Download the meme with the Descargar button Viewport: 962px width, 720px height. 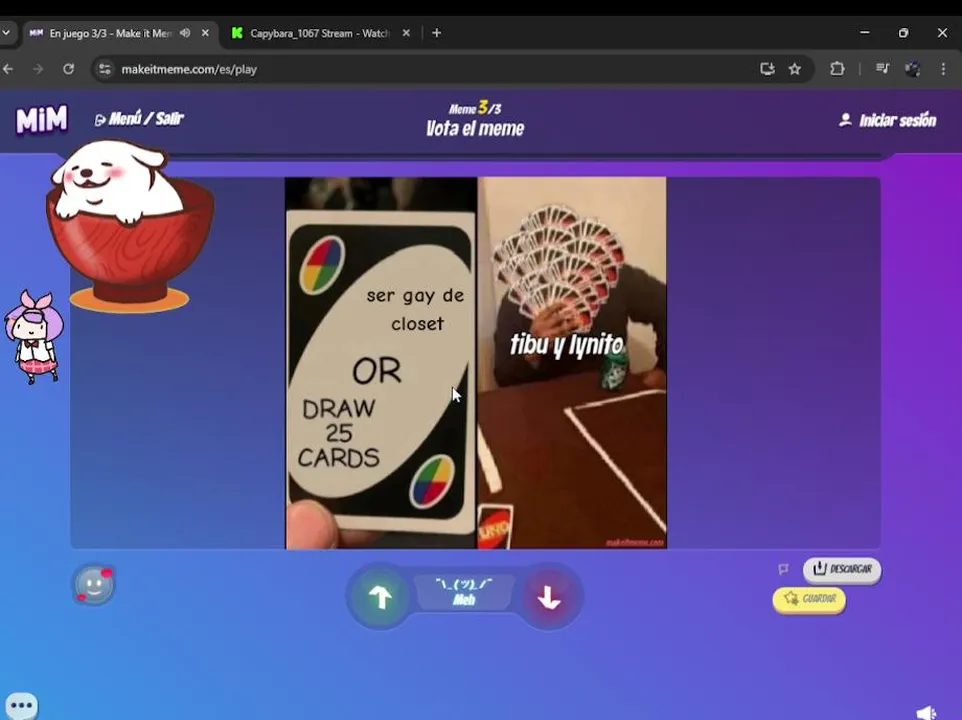pyautogui.click(x=842, y=569)
